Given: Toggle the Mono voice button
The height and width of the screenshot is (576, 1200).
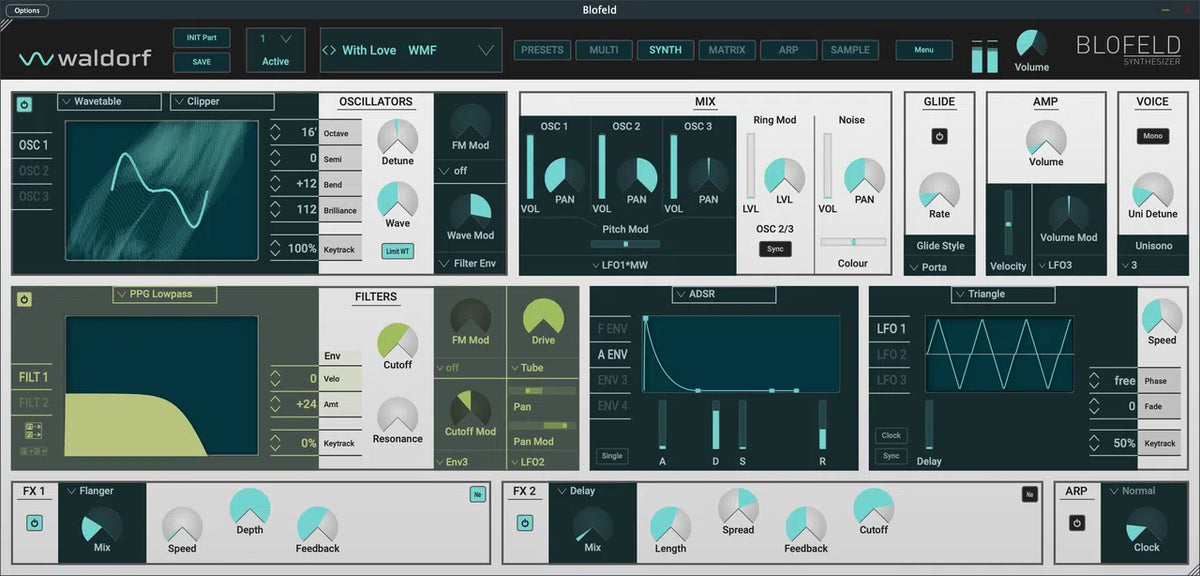Looking at the screenshot, I should click(x=1153, y=136).
